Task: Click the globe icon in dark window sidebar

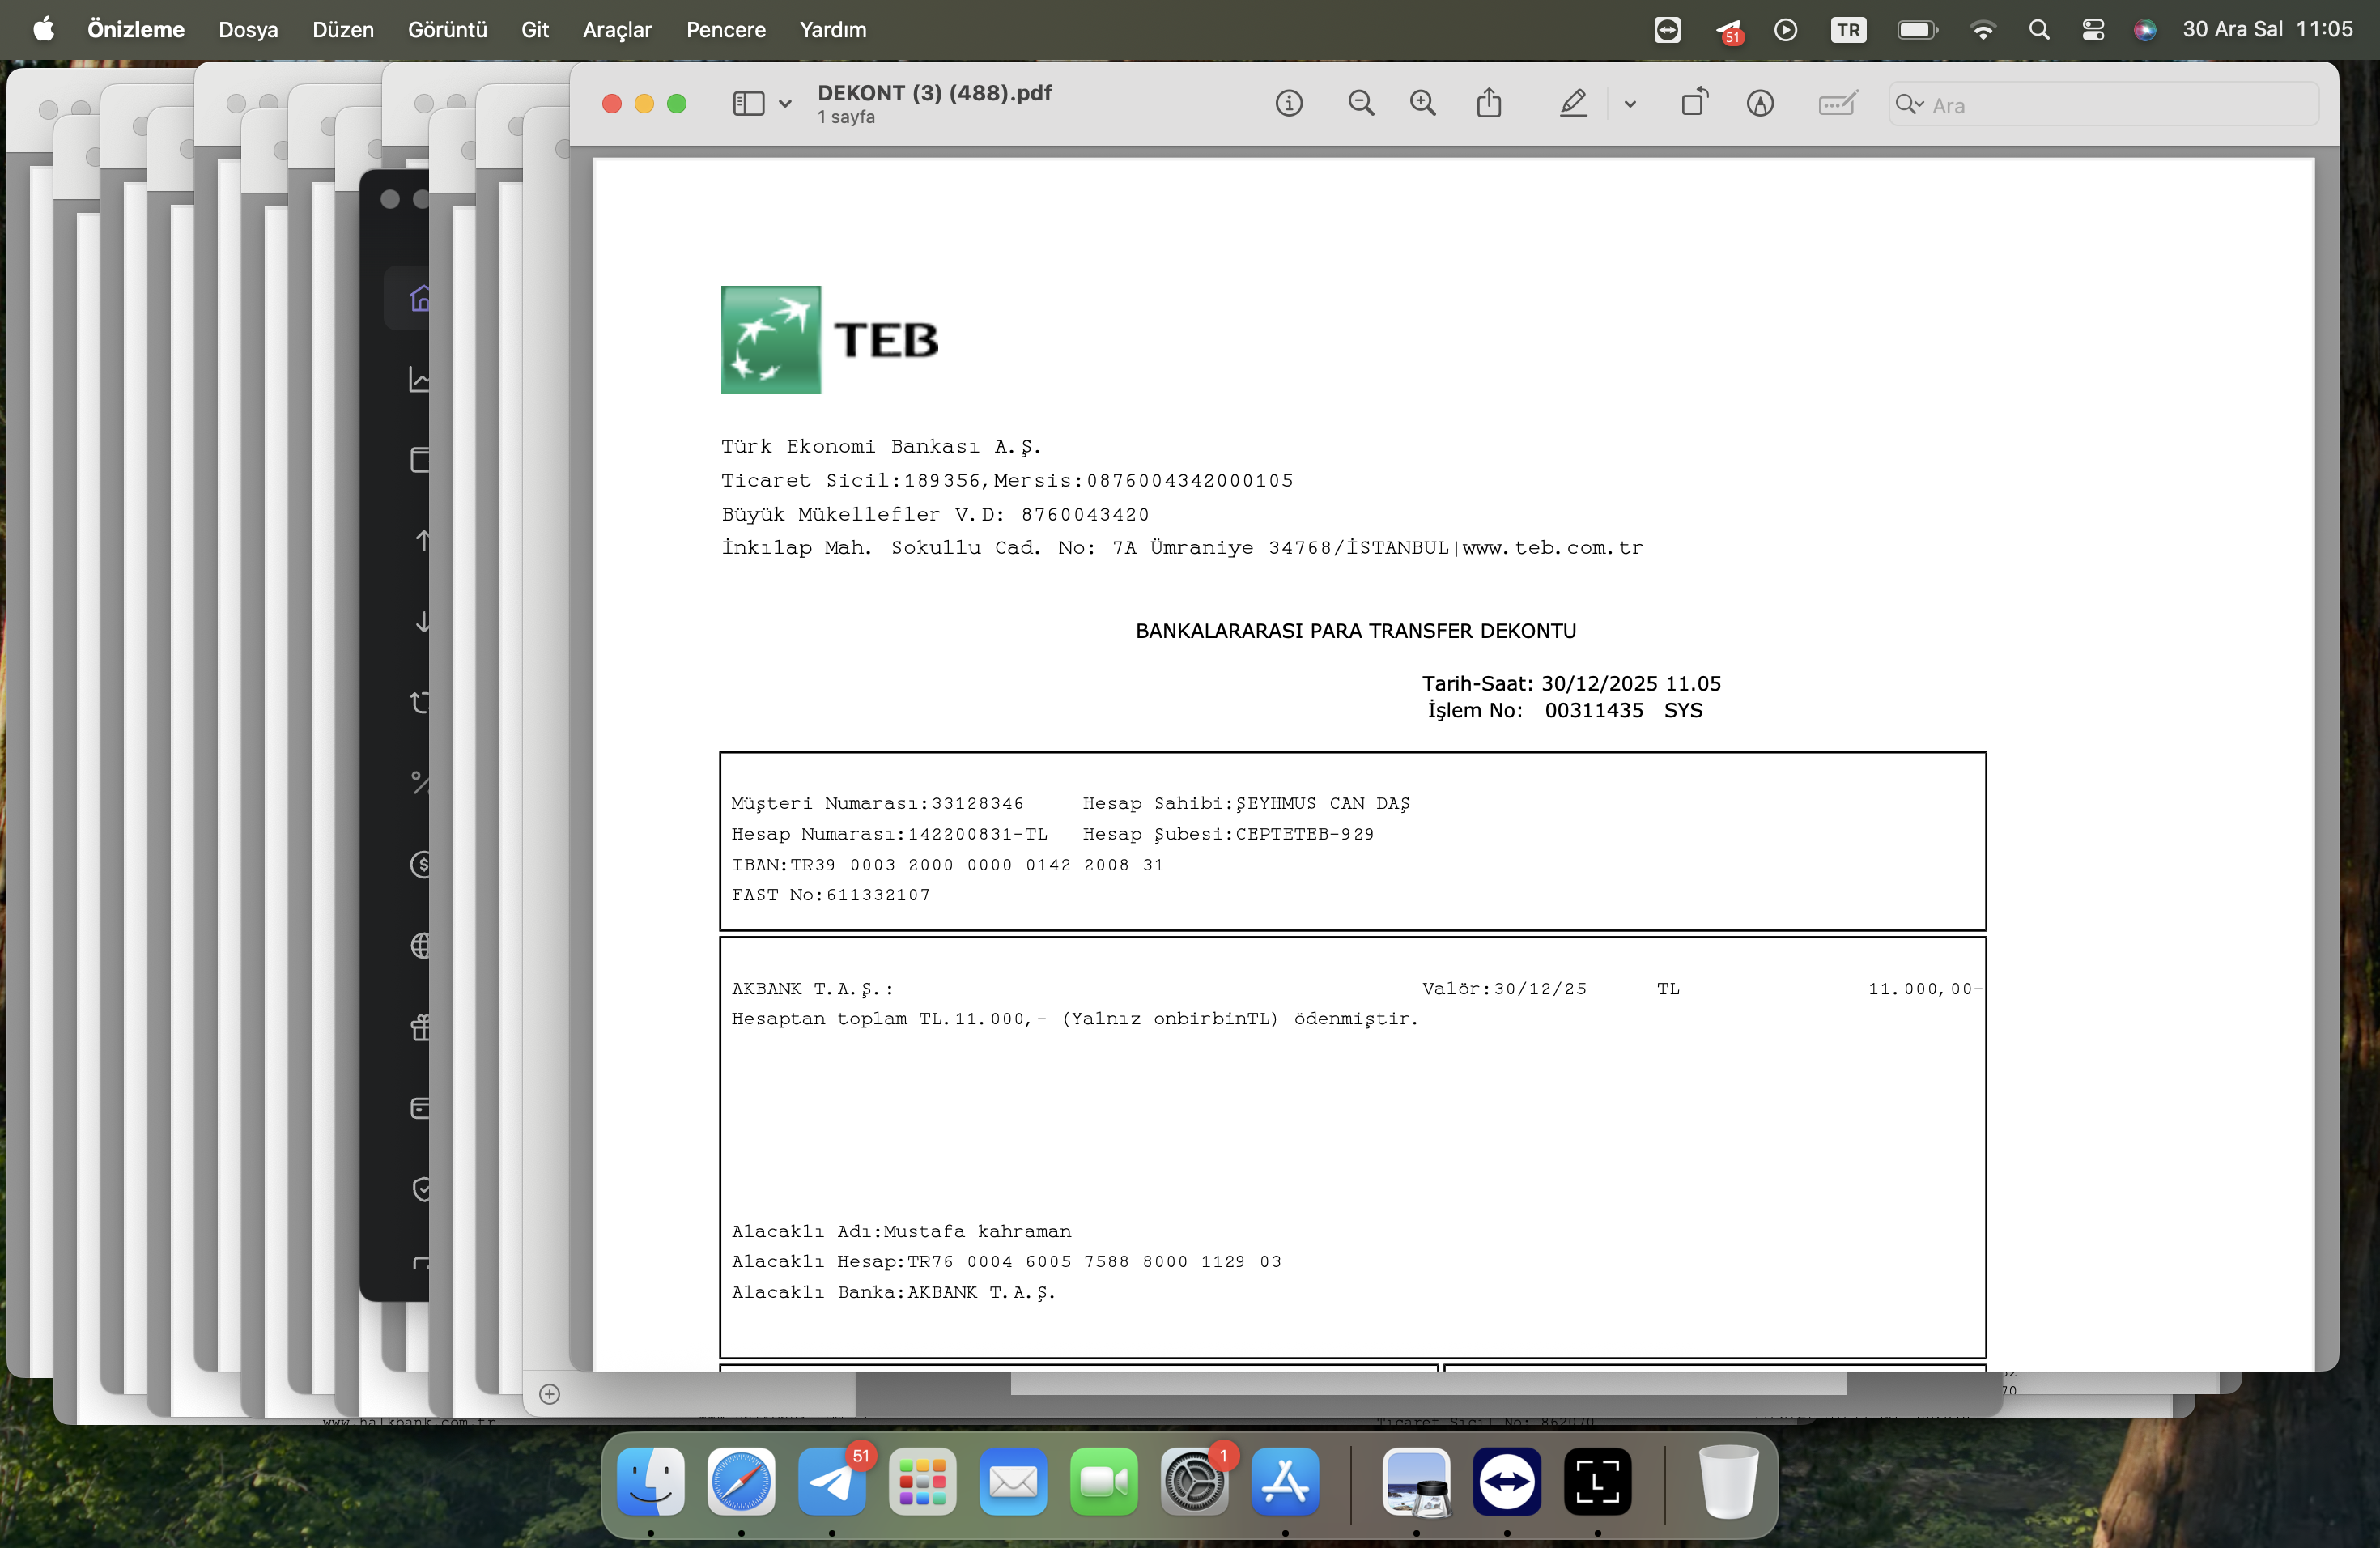Action: (420, 945)
